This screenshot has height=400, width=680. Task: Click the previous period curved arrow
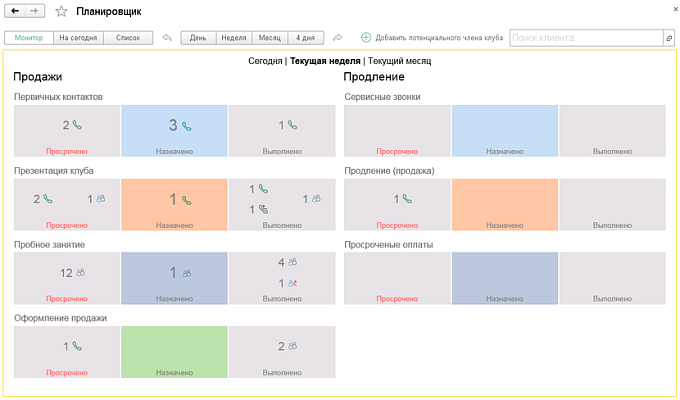(x=167, y=38)
